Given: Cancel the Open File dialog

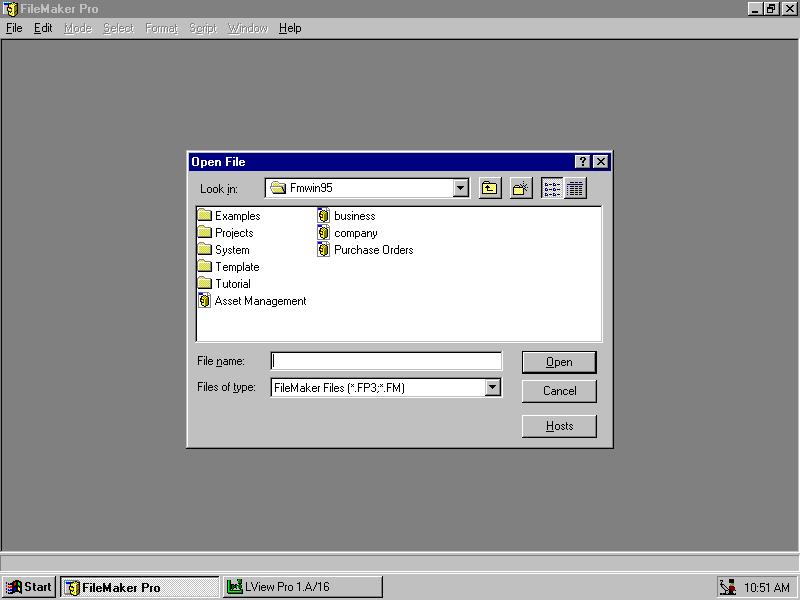Looking at the screenshot, I should tap(559, 391).
